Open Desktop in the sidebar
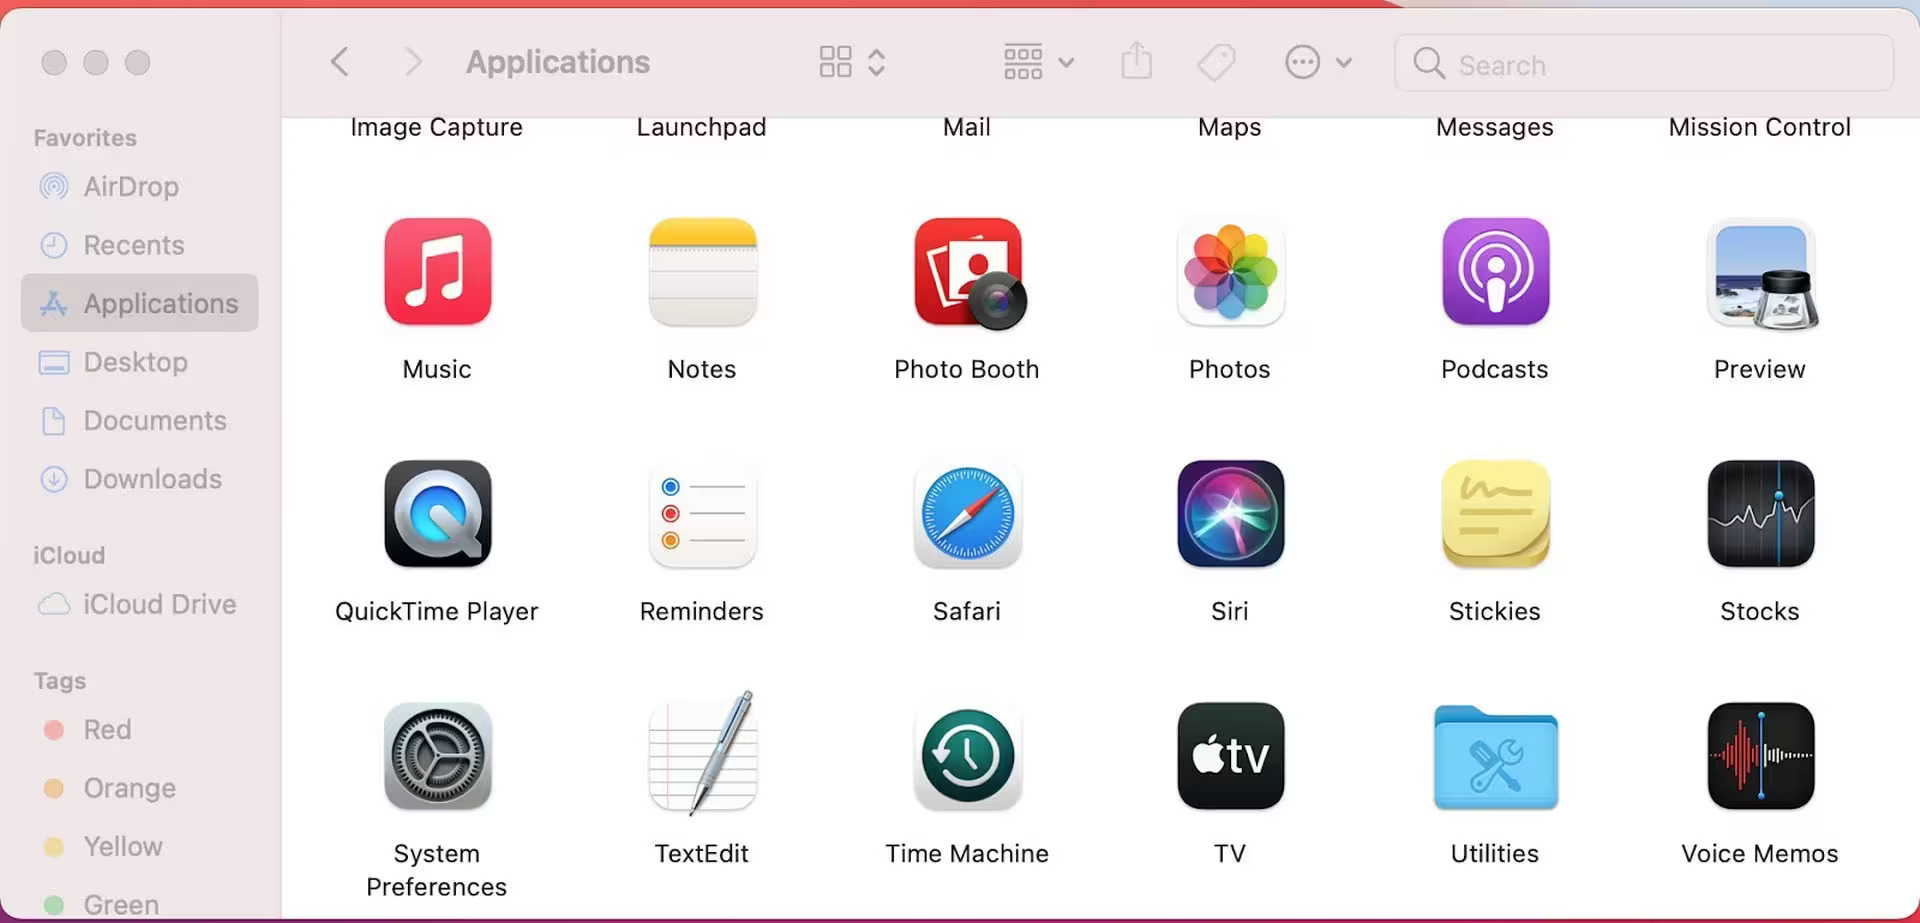 click(x=140, y=362)
